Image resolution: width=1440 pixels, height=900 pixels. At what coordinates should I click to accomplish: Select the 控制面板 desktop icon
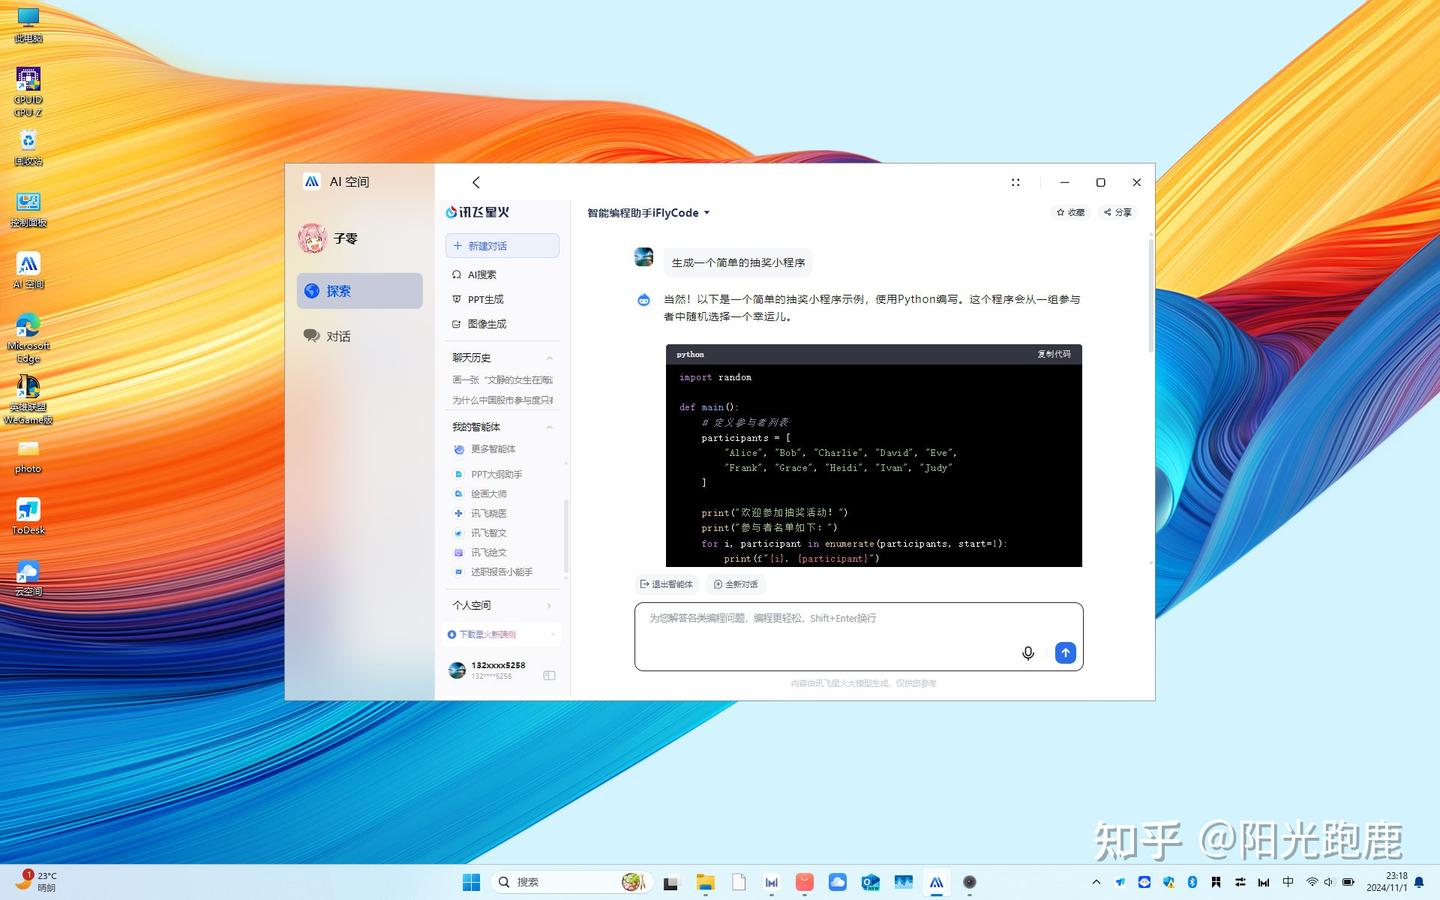(x=28, y=210)
